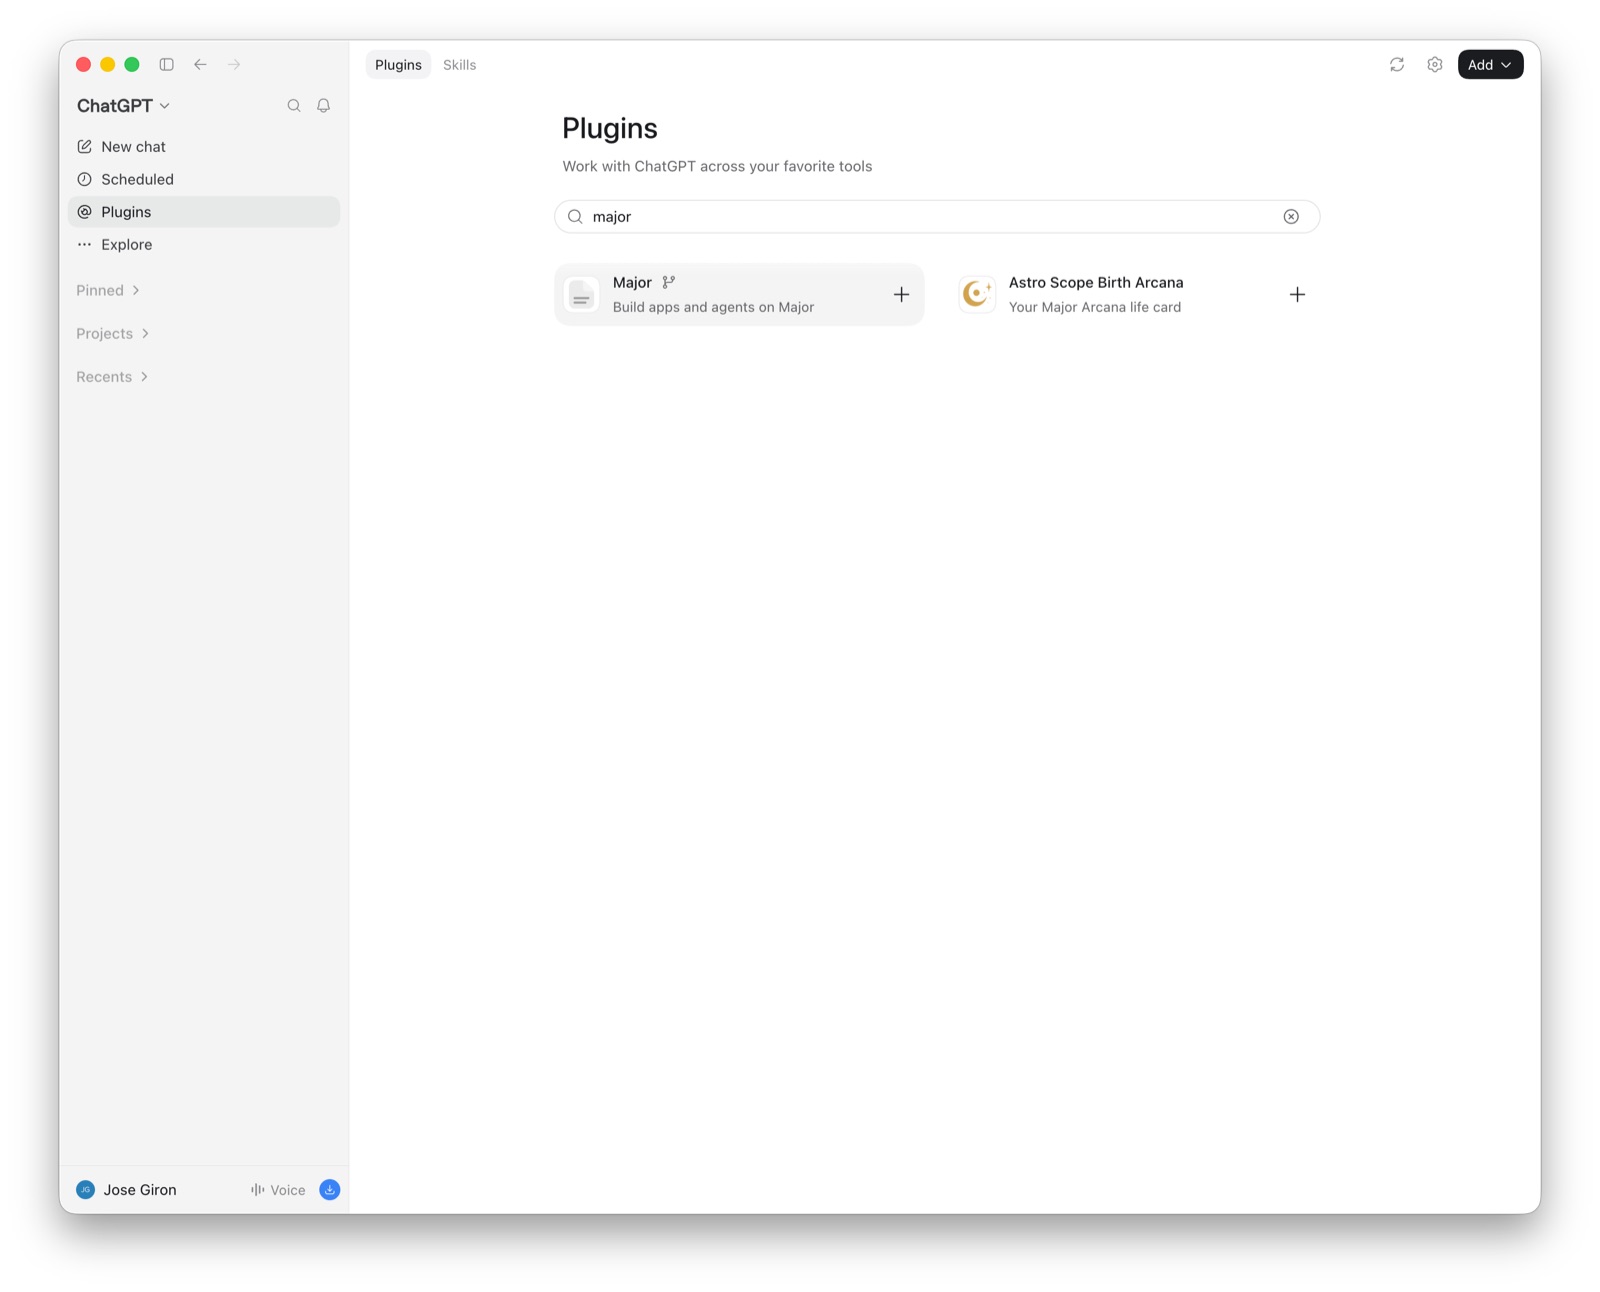Open the ChatGPT model dropdown
The image size is (1600, 1292).
pyautogui.click(x=123, y=106)
